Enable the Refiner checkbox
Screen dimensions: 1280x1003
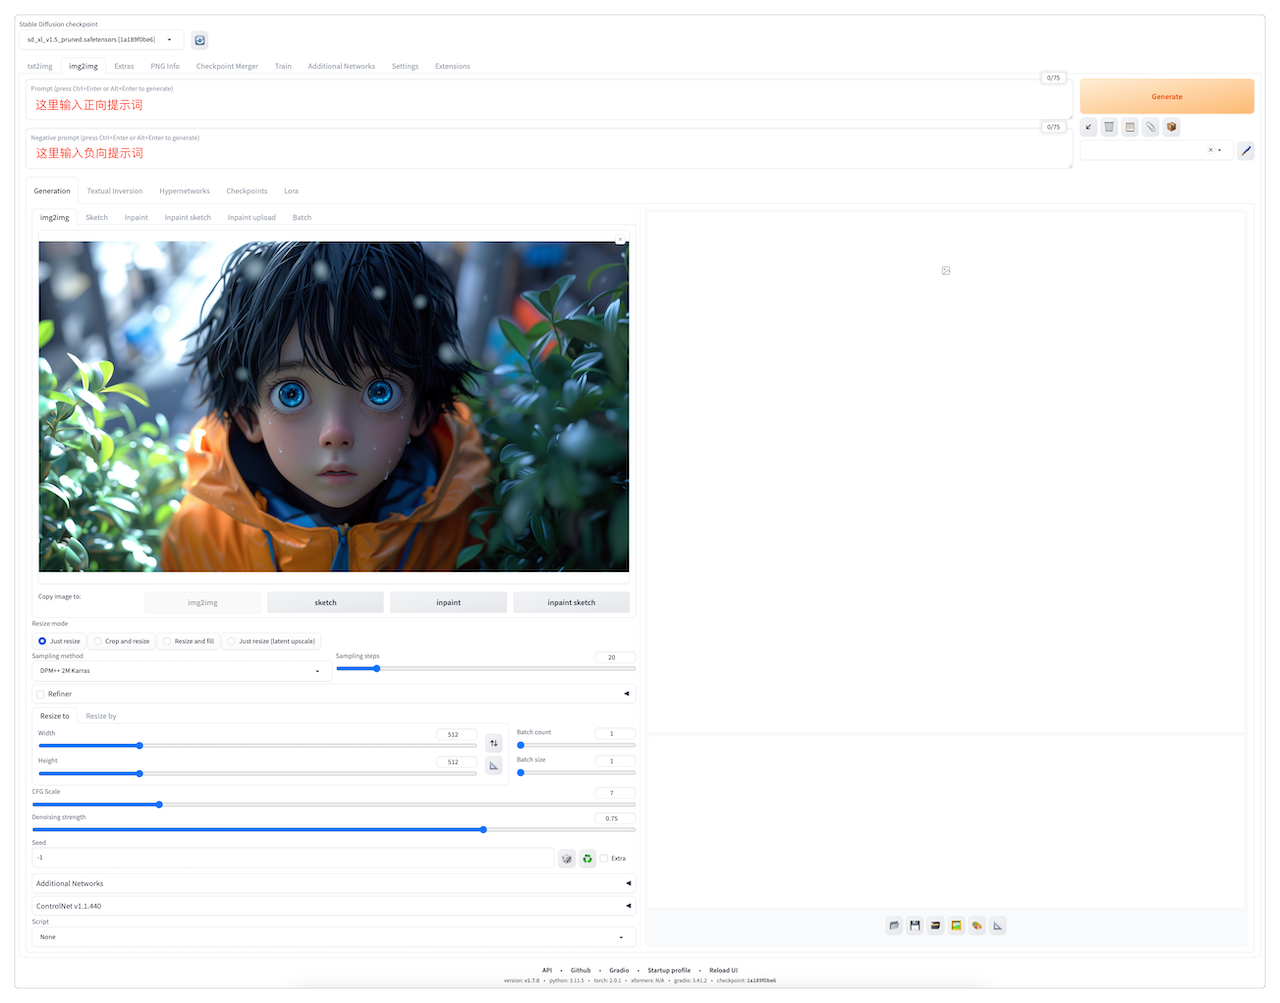[40, 694]
